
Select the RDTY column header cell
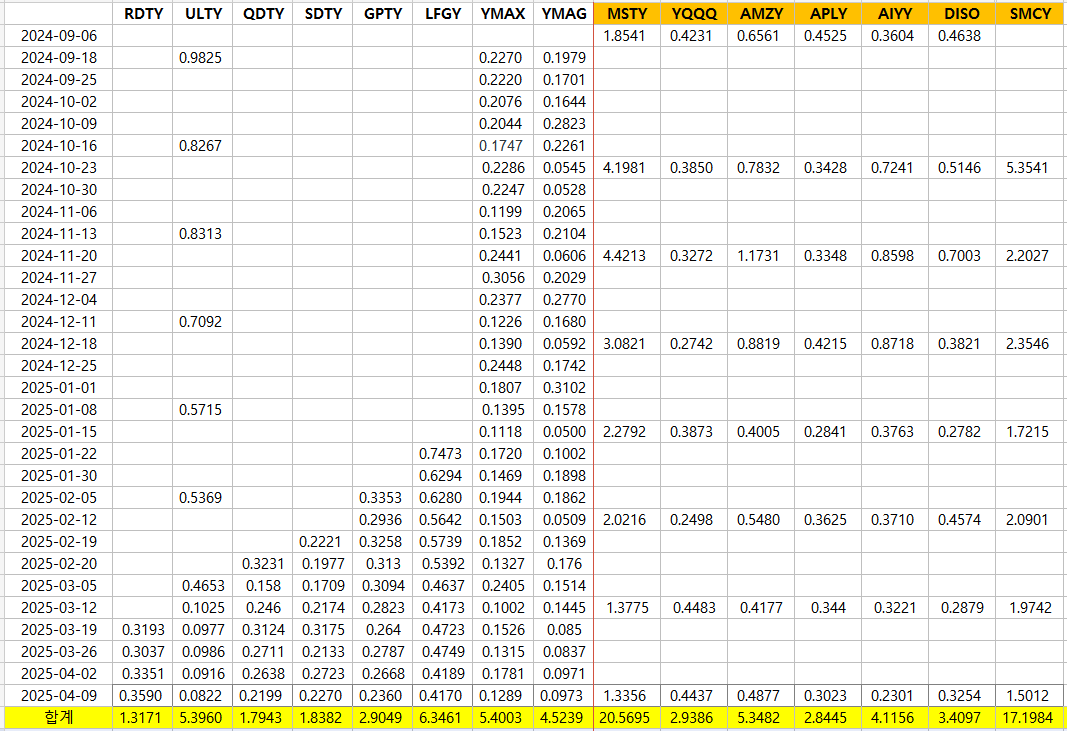[x=143, y=14]
